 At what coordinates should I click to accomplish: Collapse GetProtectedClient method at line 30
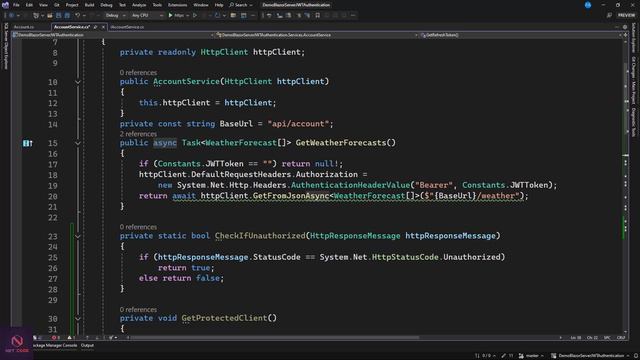[x=78, y=319]
